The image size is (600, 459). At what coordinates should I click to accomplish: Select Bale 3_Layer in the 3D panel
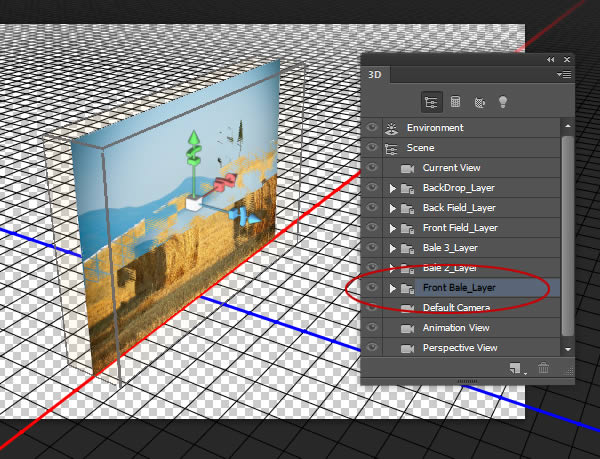[x=471, y=247]
